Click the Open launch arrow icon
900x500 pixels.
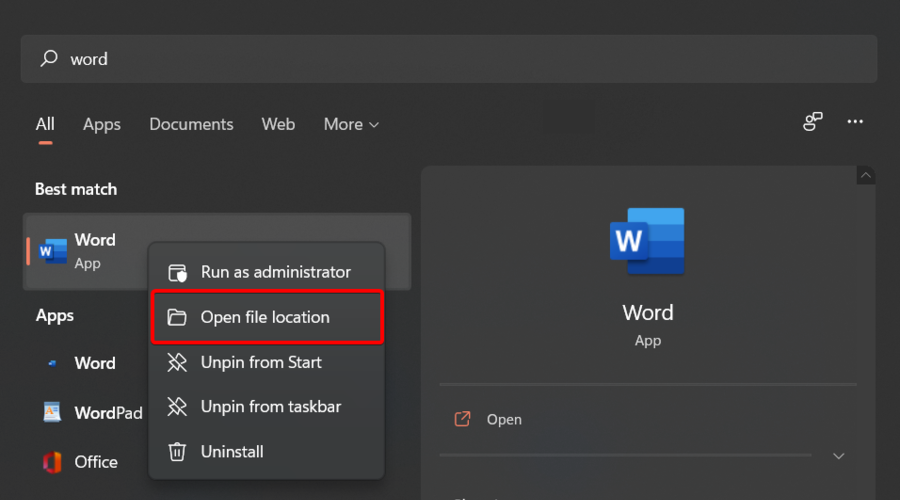tap(463, 419)
